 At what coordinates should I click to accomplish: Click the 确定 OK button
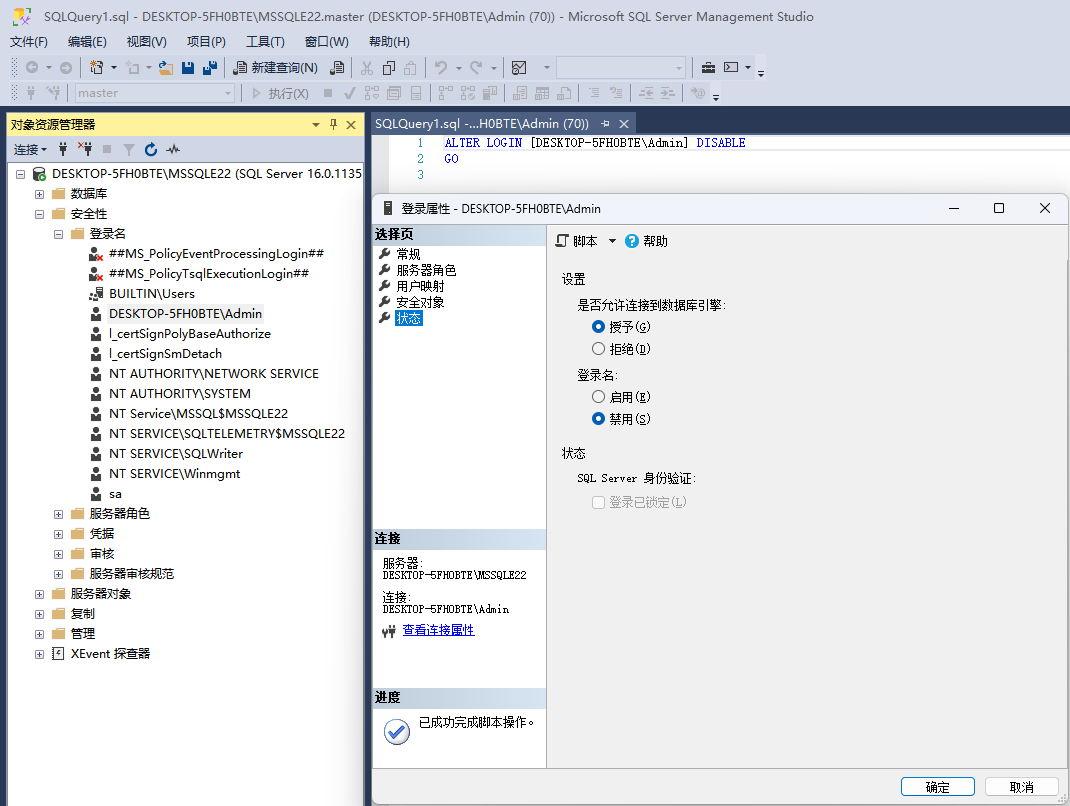937,787
